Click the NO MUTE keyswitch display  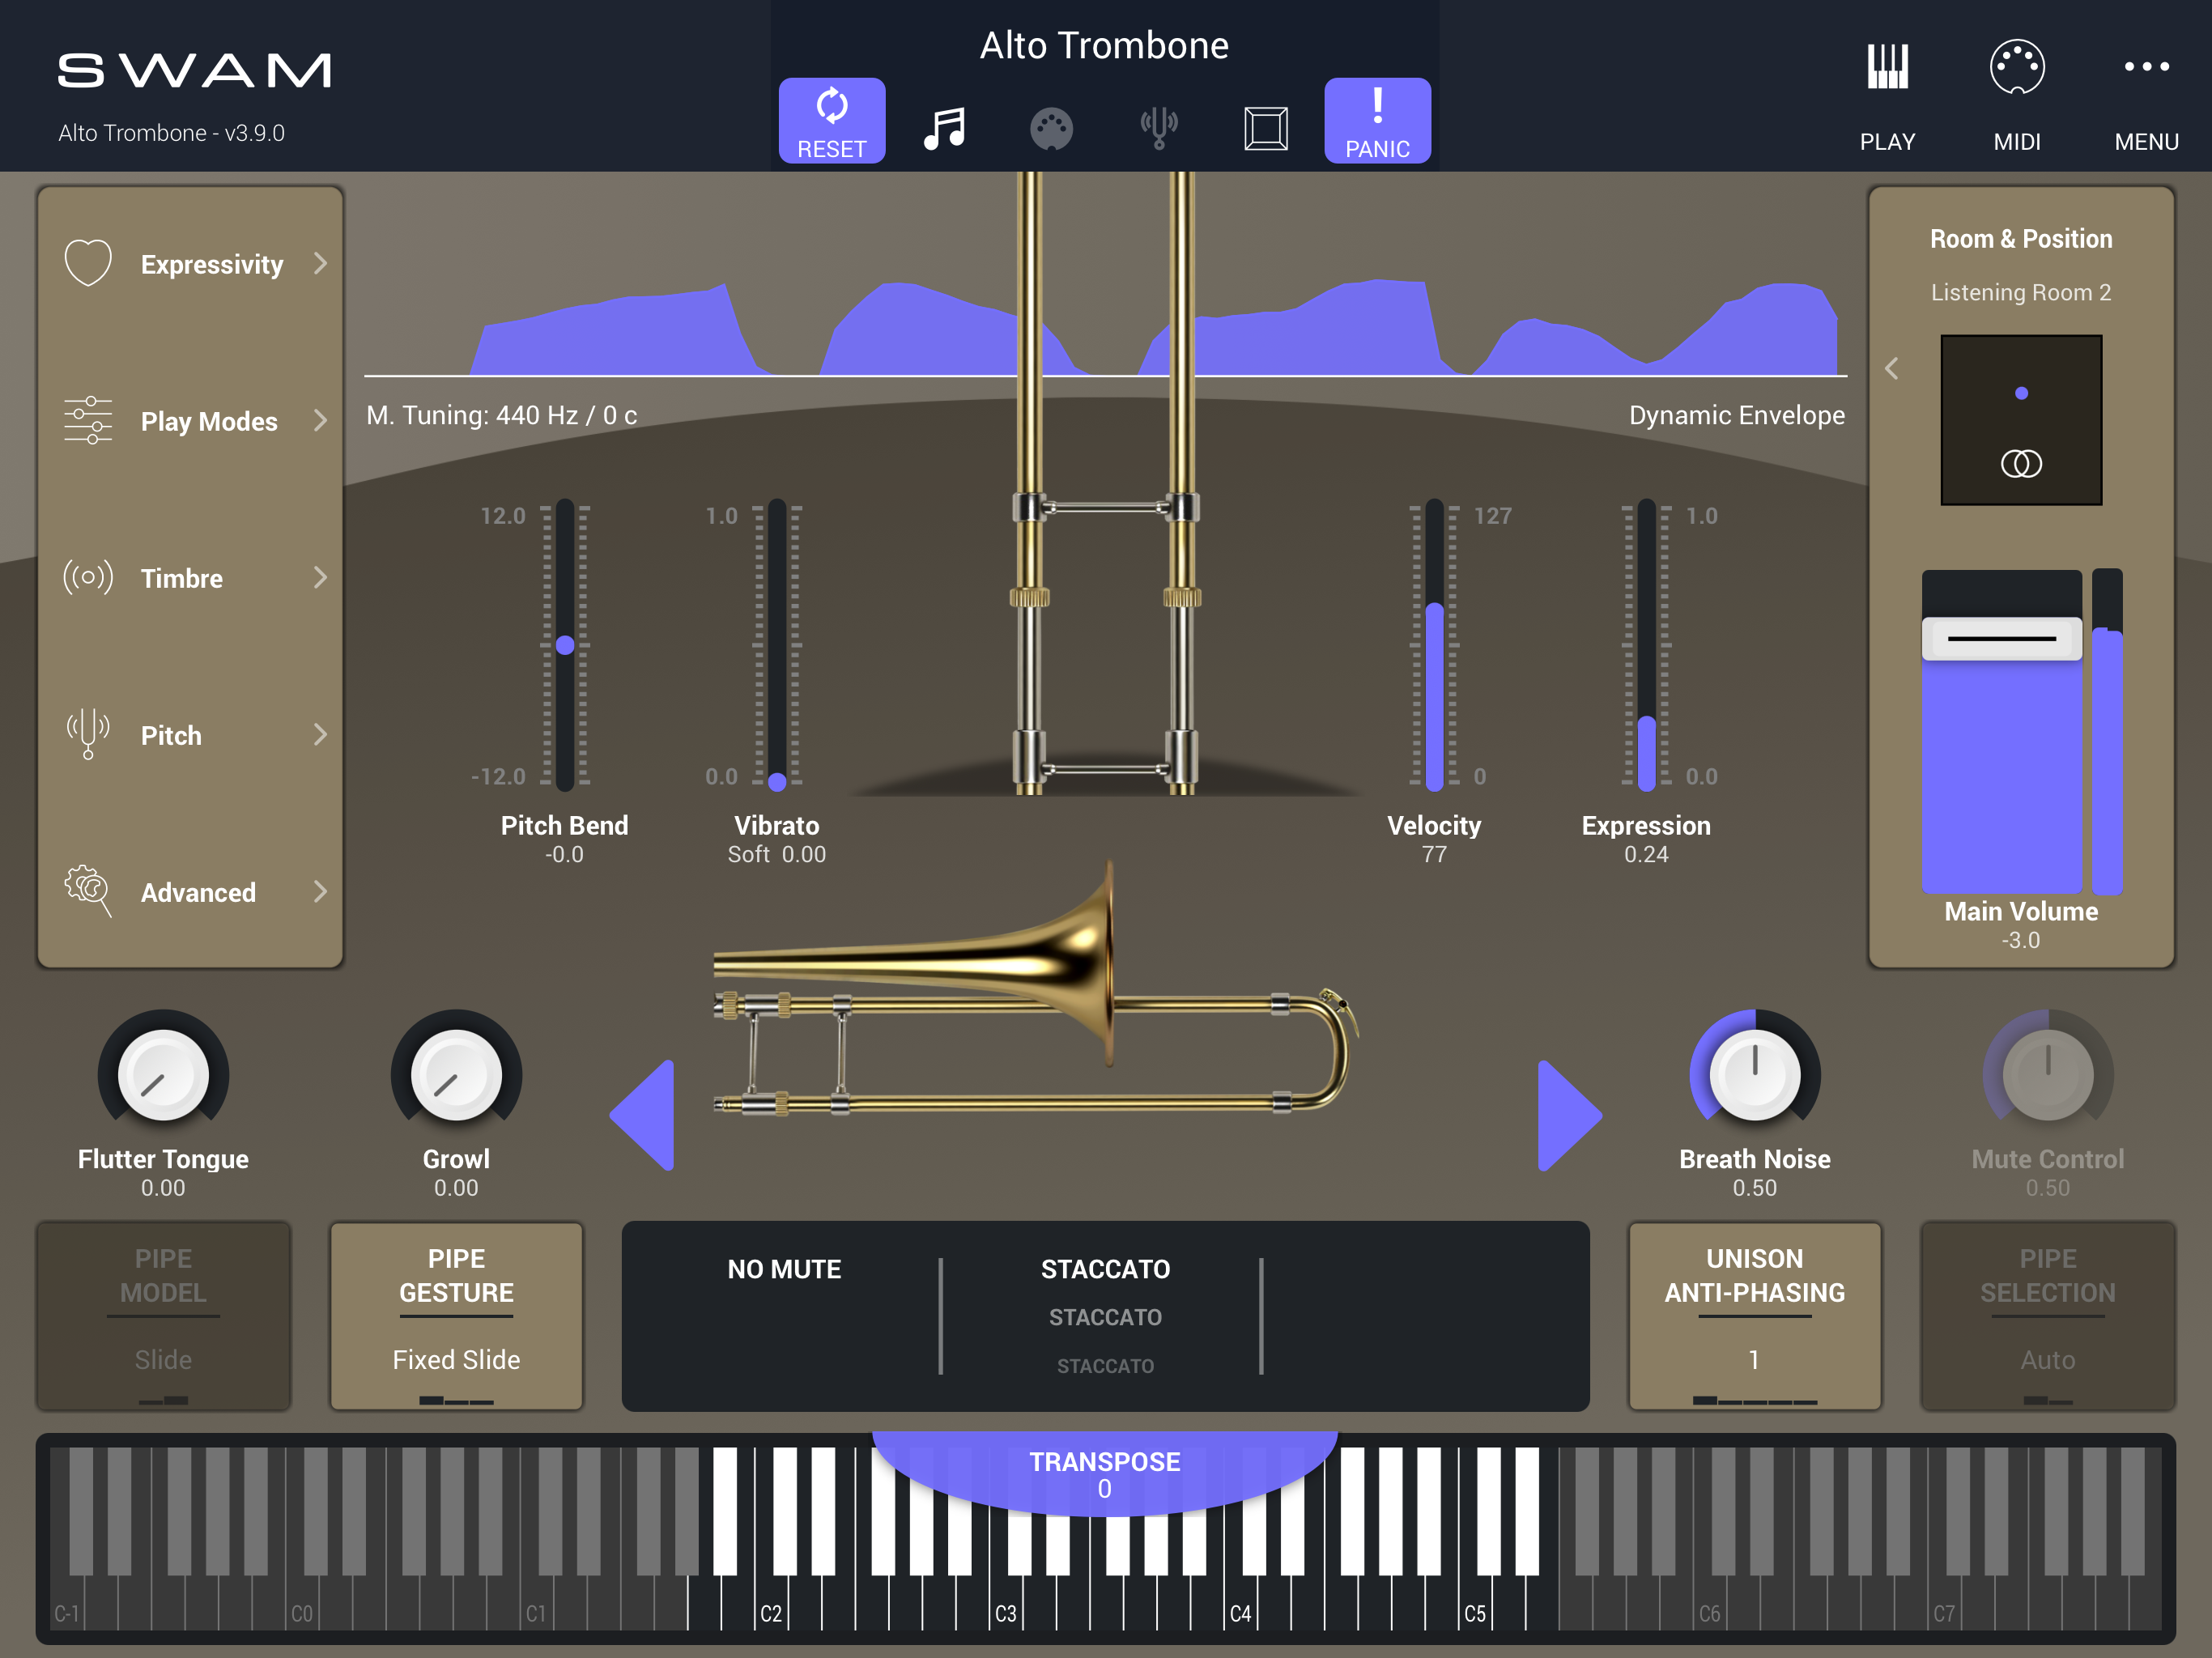click(x=784, y=1269)
